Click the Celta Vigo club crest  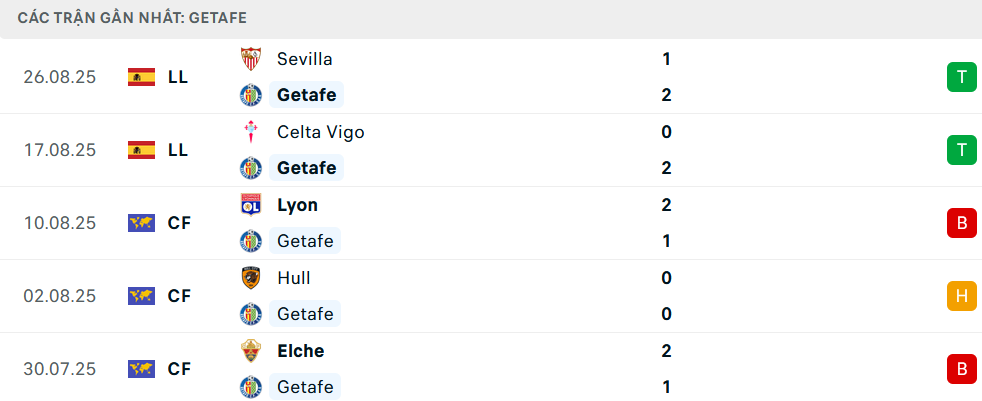click(250, 132)
